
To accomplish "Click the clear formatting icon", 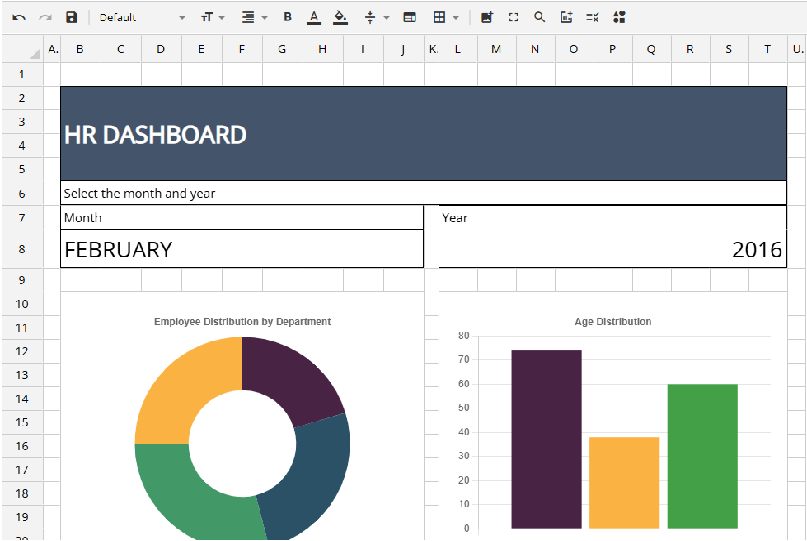I will [x=592, y=17].
